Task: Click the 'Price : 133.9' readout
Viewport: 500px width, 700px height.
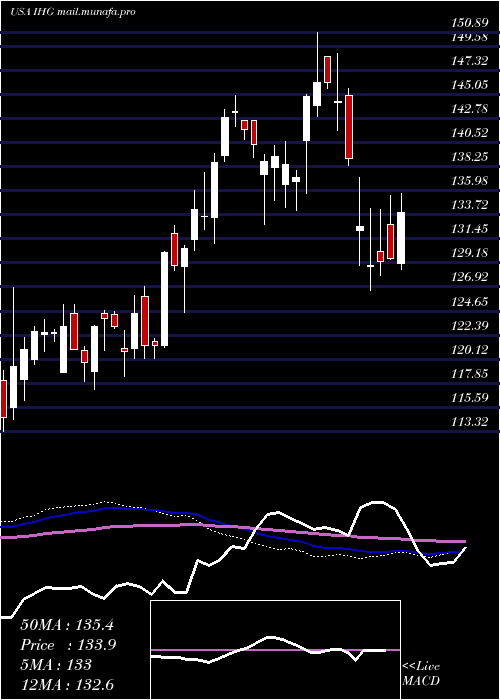Action: coord(68,645)
